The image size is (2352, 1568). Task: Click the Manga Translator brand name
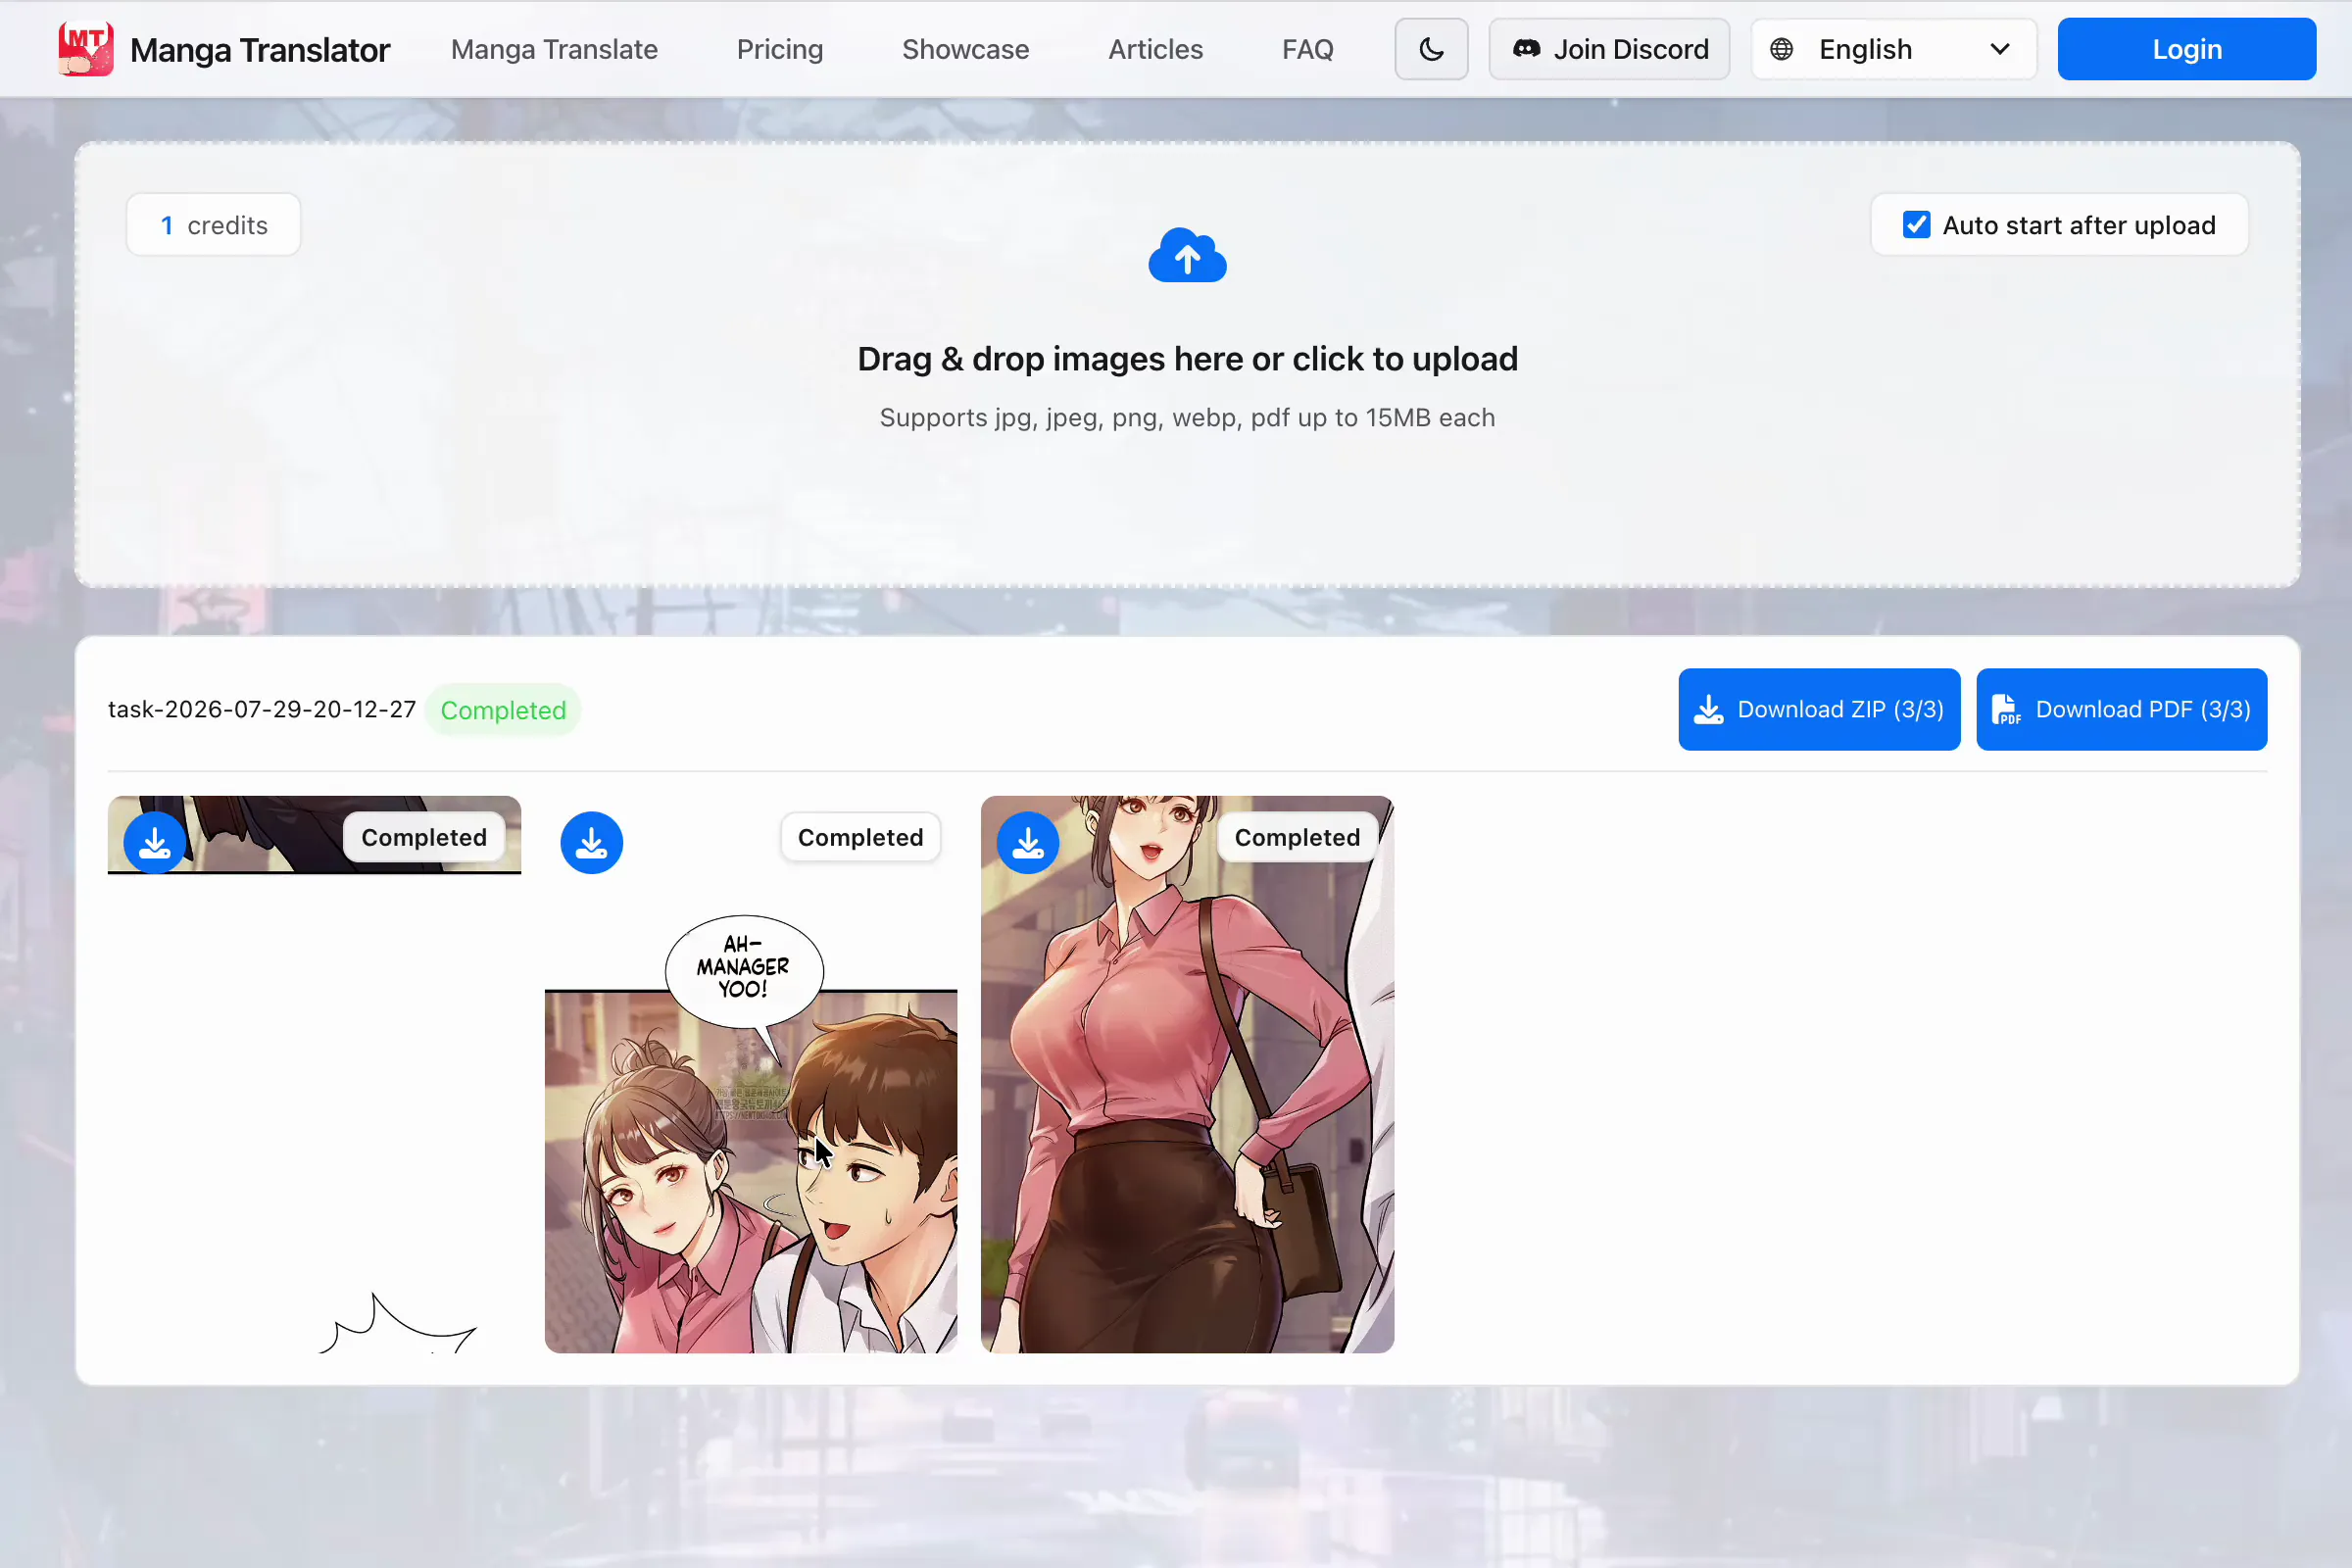pyautogui.click(x=260, y=50)
